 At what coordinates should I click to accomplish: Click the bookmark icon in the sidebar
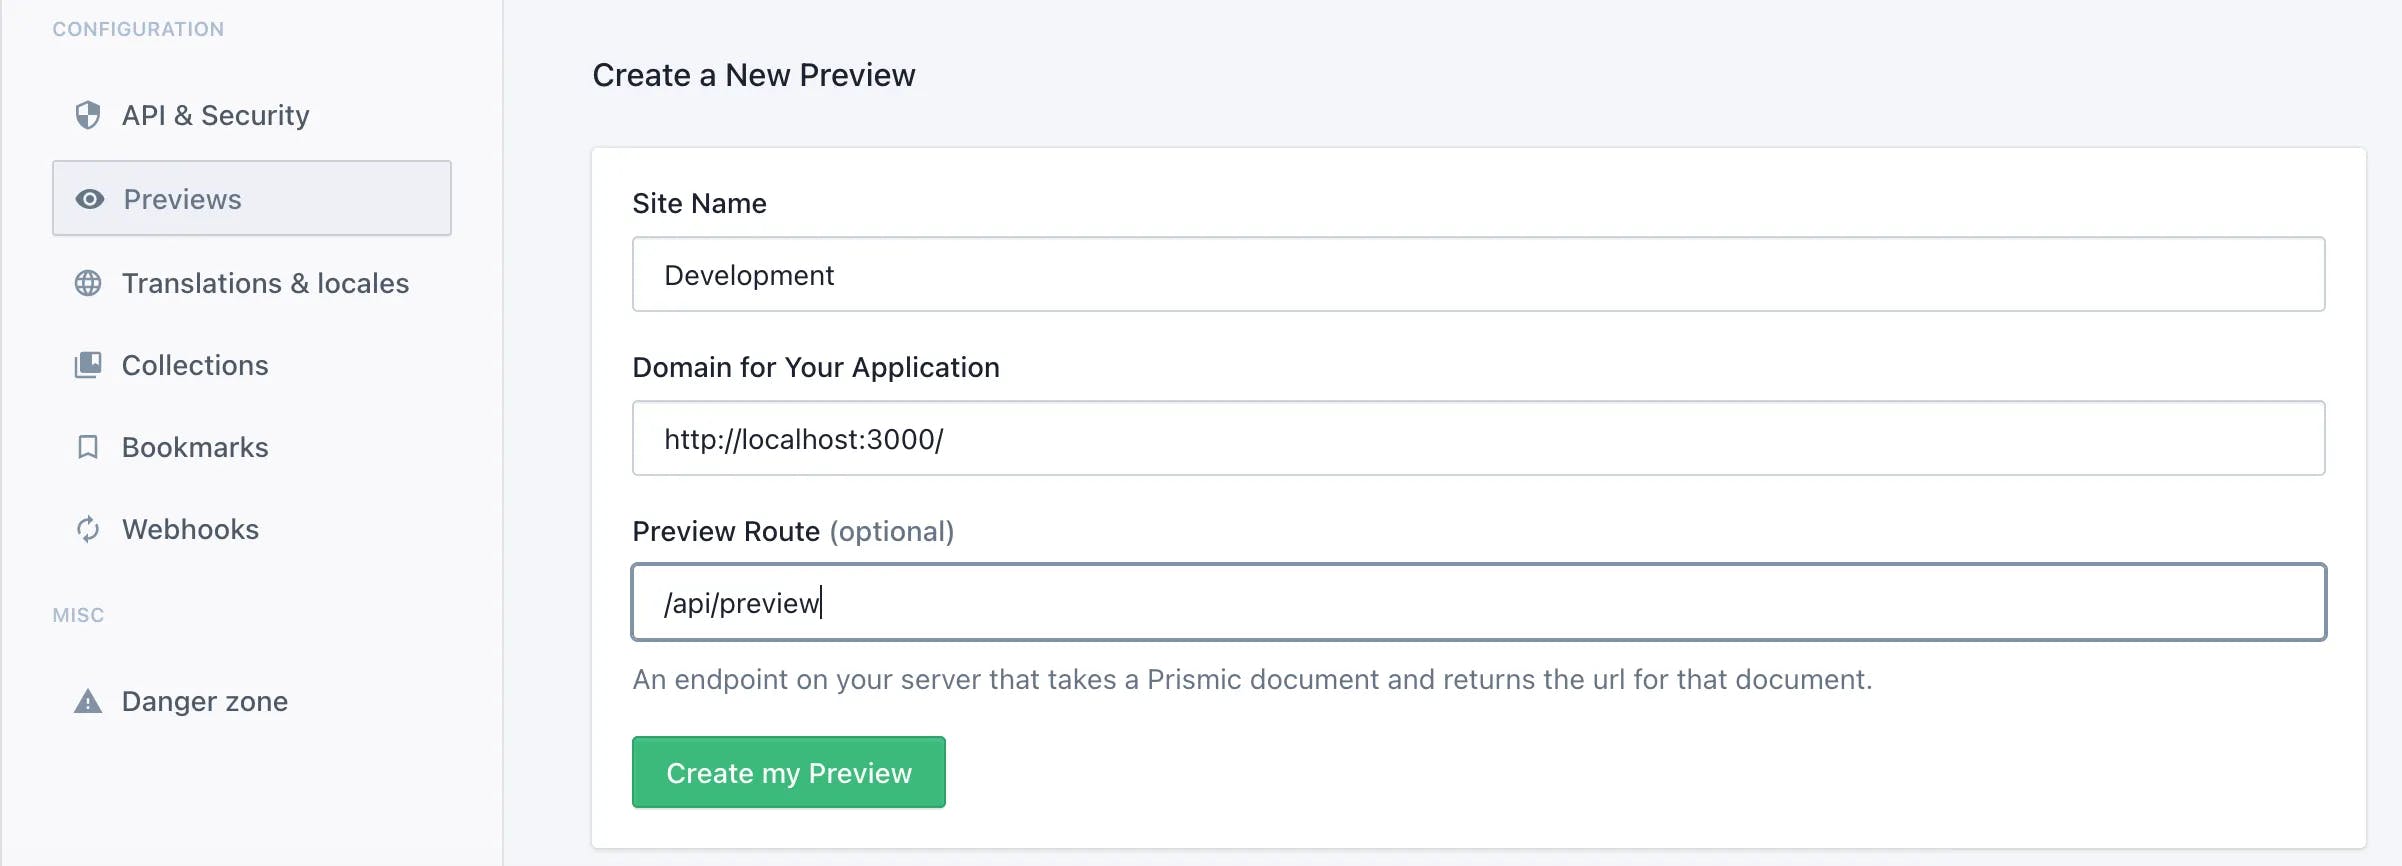pyautogui.click(x=88, y=447)
